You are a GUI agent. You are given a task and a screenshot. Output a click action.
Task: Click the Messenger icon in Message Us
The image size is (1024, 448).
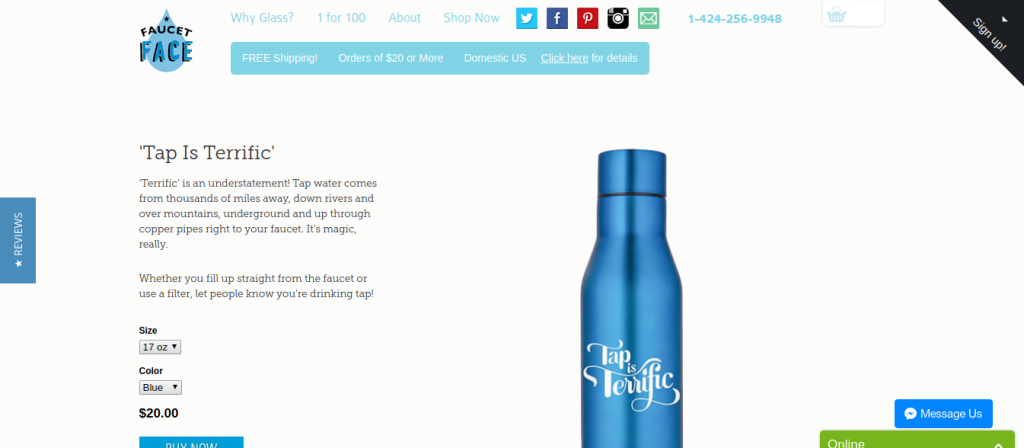911,414
